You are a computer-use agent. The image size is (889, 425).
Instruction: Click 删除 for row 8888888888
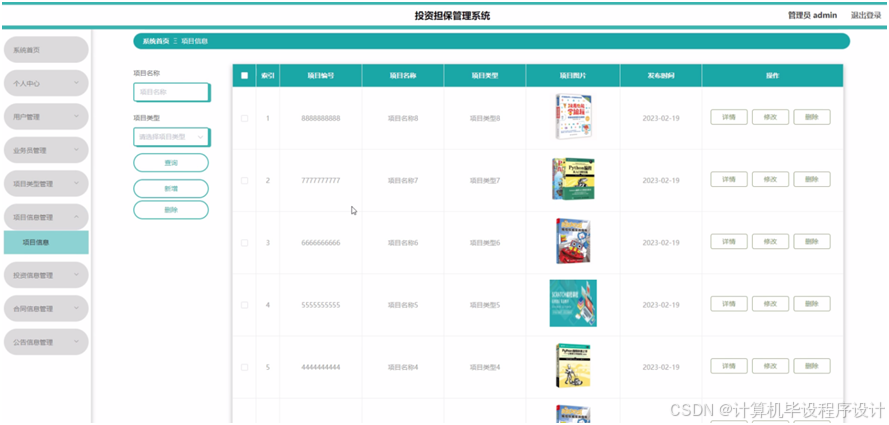coord(811,117)
